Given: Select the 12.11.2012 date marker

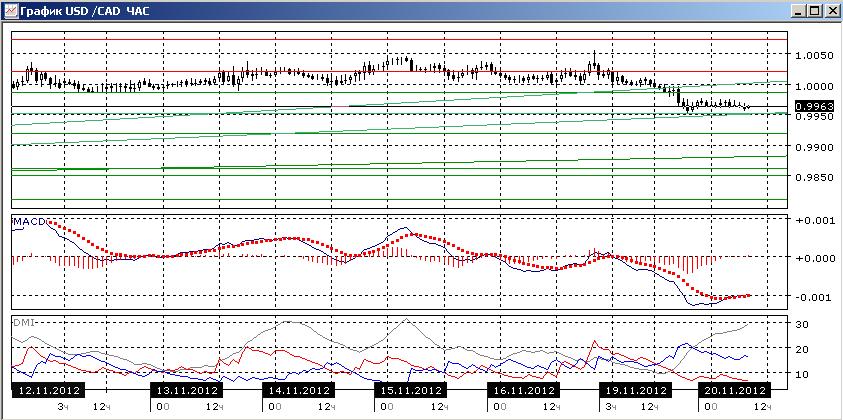Looking at the screenshot, I should (48, 390).
